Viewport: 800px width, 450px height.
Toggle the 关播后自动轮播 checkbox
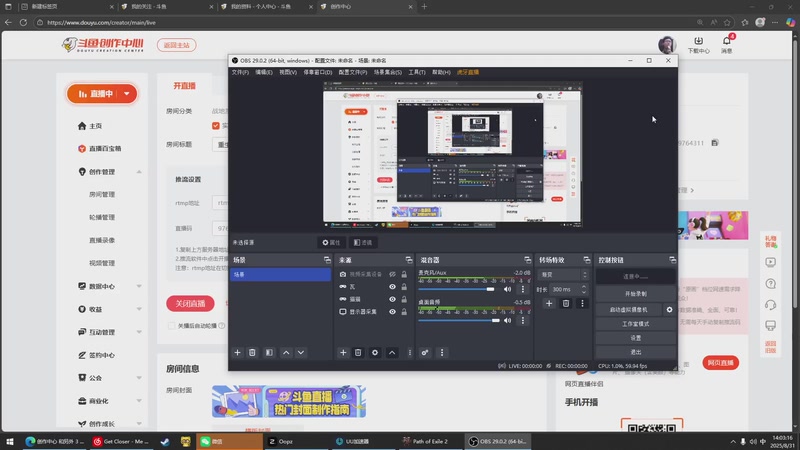171,326
